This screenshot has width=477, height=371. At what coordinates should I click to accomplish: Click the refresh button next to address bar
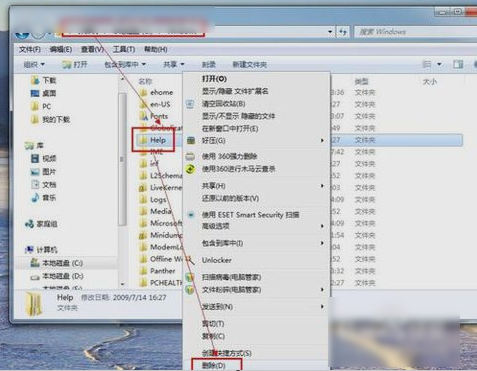343,32
